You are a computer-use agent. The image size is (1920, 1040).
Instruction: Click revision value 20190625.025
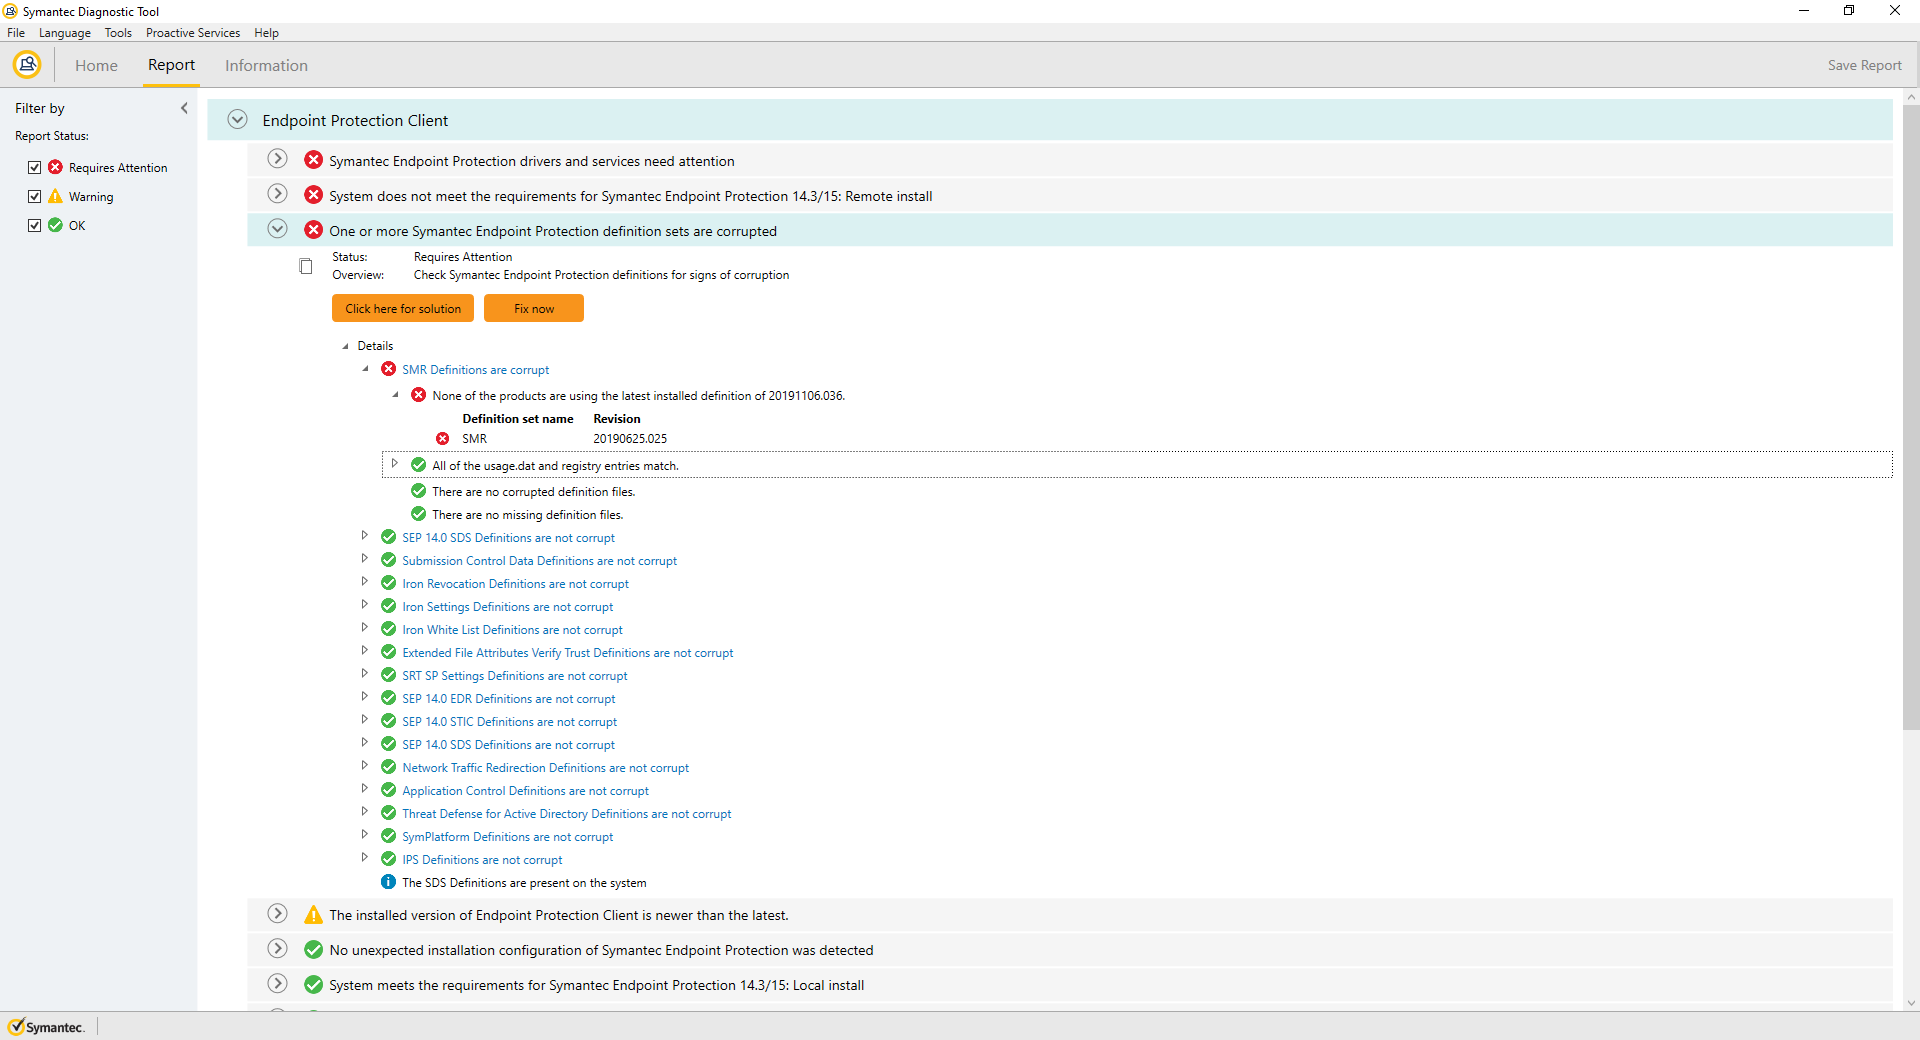pos(630,439)
